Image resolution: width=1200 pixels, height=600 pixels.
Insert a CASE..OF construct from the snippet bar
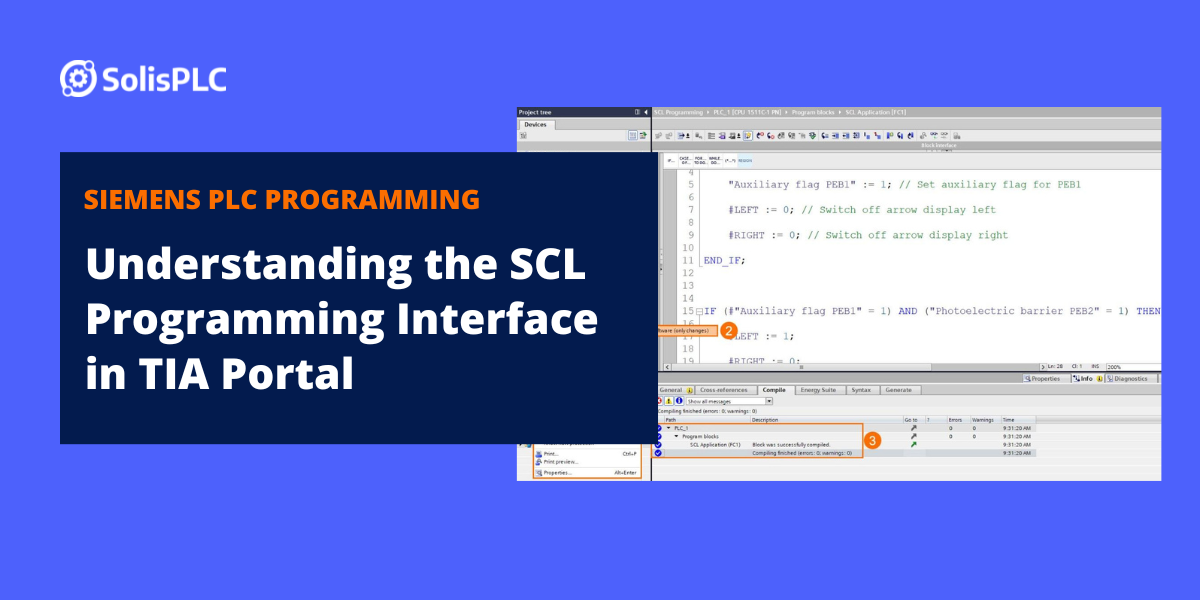click(685, 159)
